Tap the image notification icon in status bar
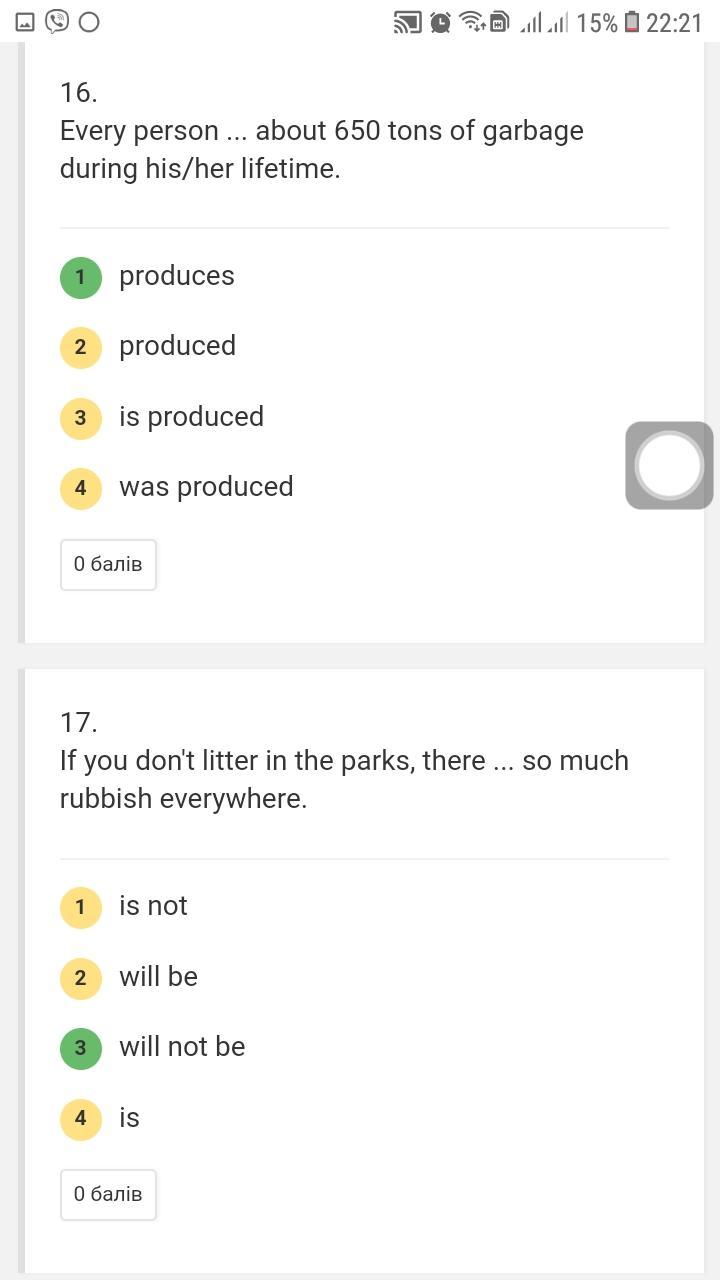The height and width of the screenshot is (1280, 720). click(x=25, y=22)
